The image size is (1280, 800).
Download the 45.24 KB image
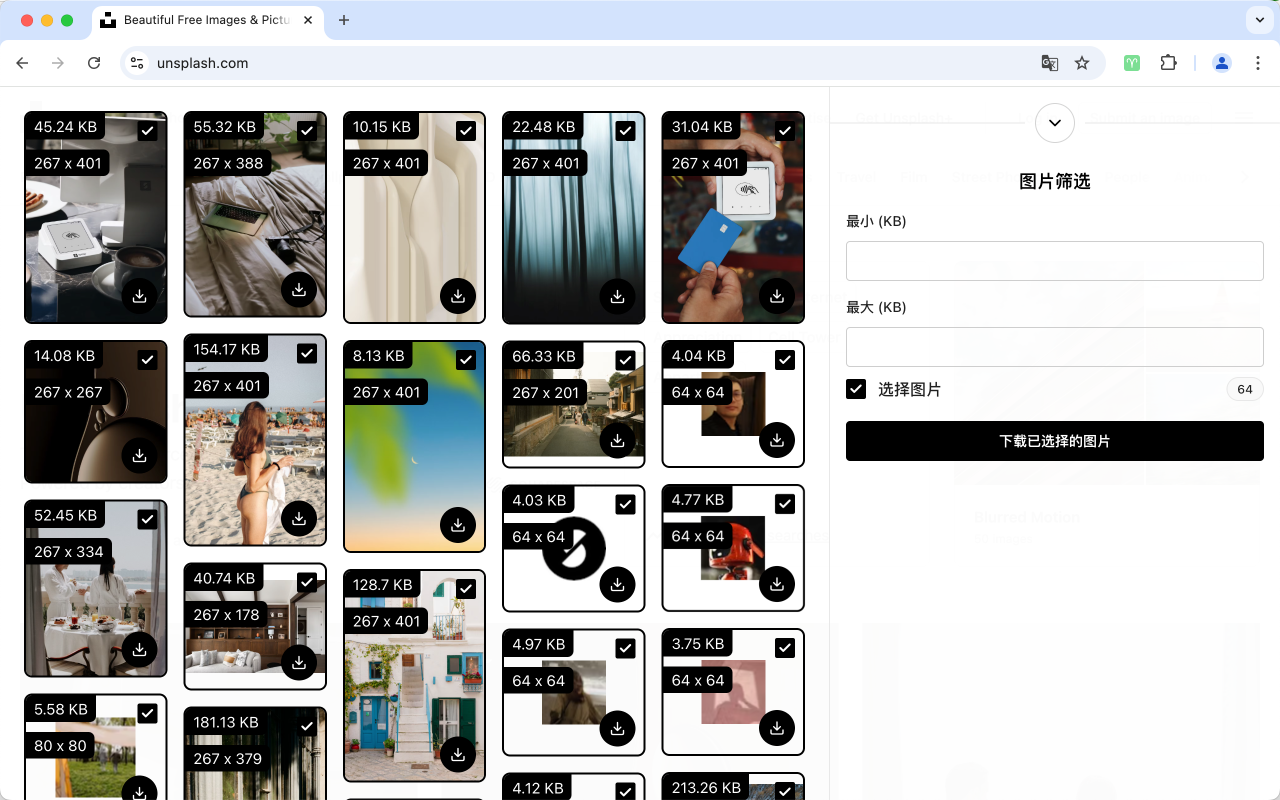[139, 296]
